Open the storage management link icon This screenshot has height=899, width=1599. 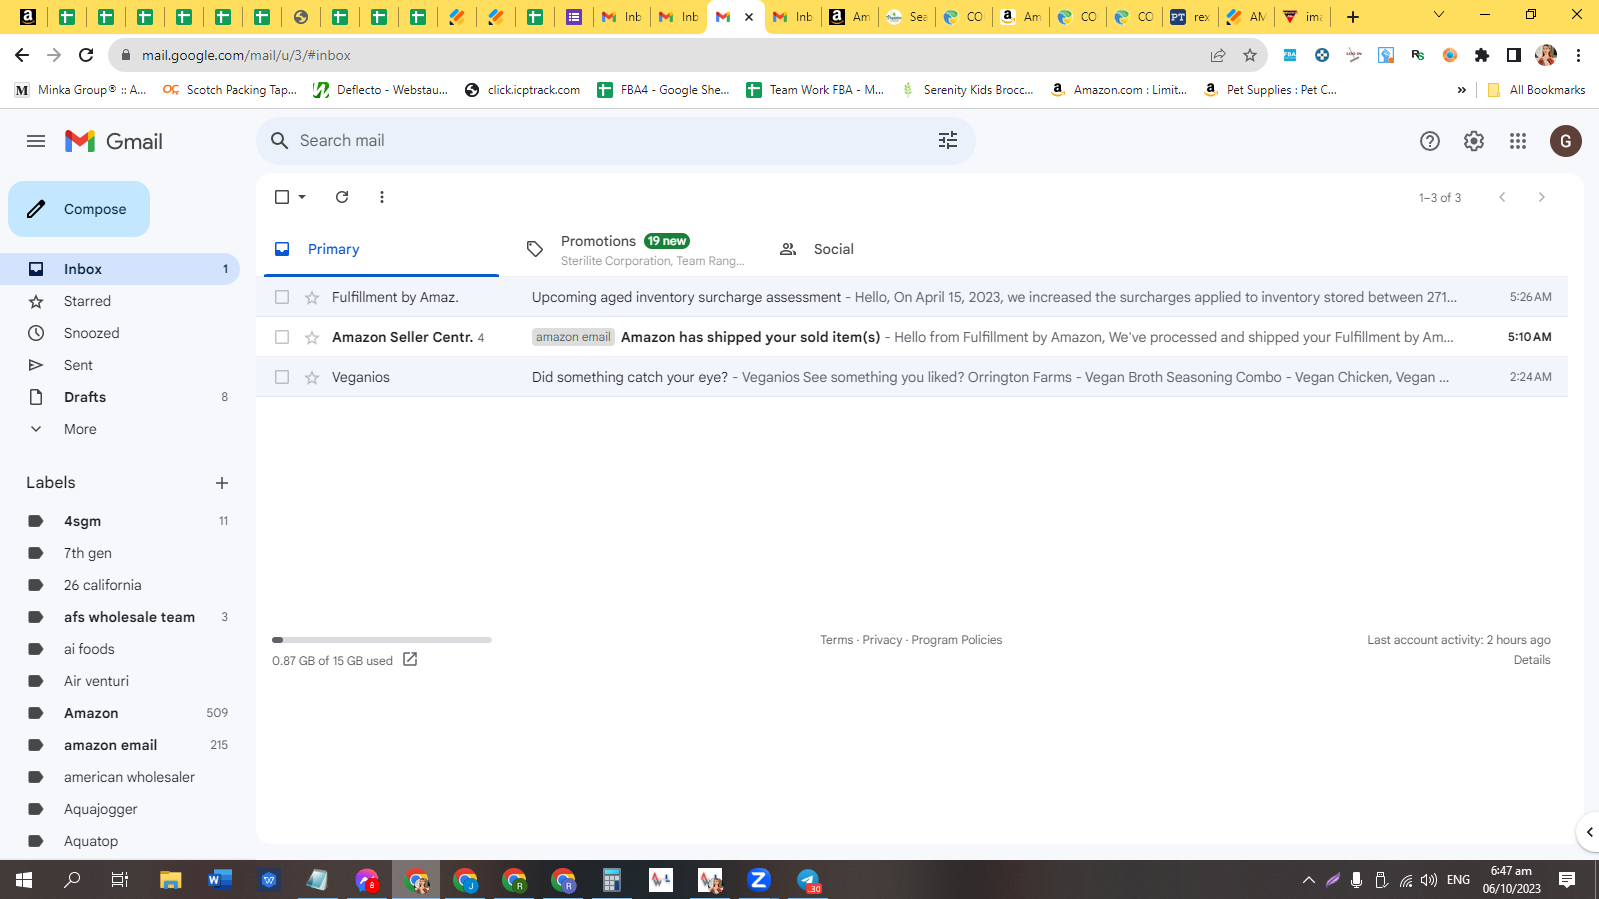410,660
